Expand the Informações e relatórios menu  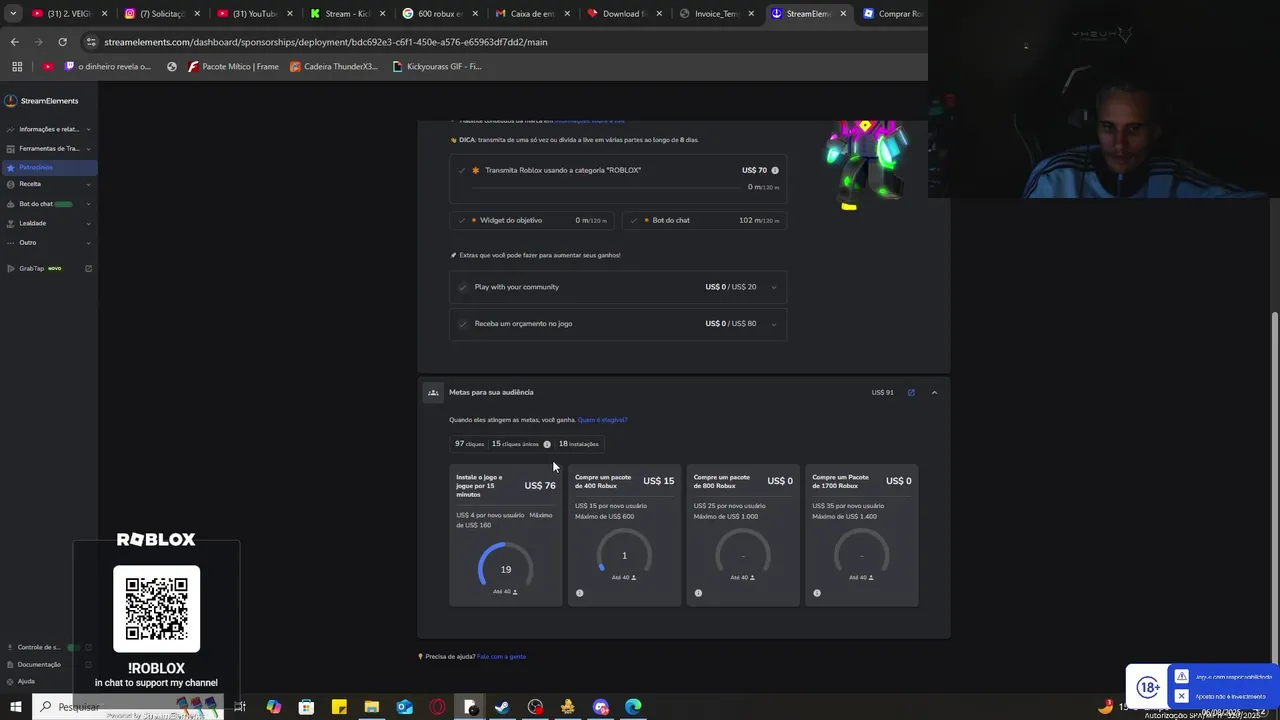tap(49, 129)
